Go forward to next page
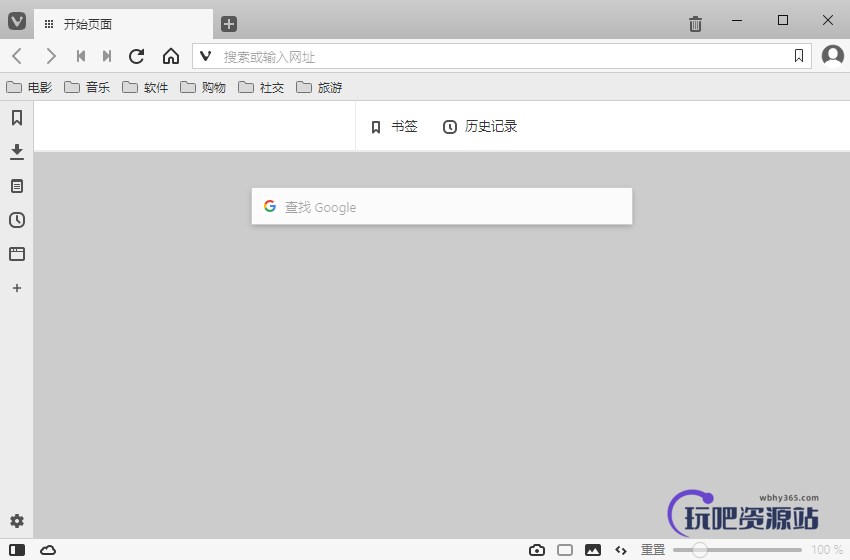The height and width of the screenshot is (560, 850). pyautogui.click(x=50, y=56)
